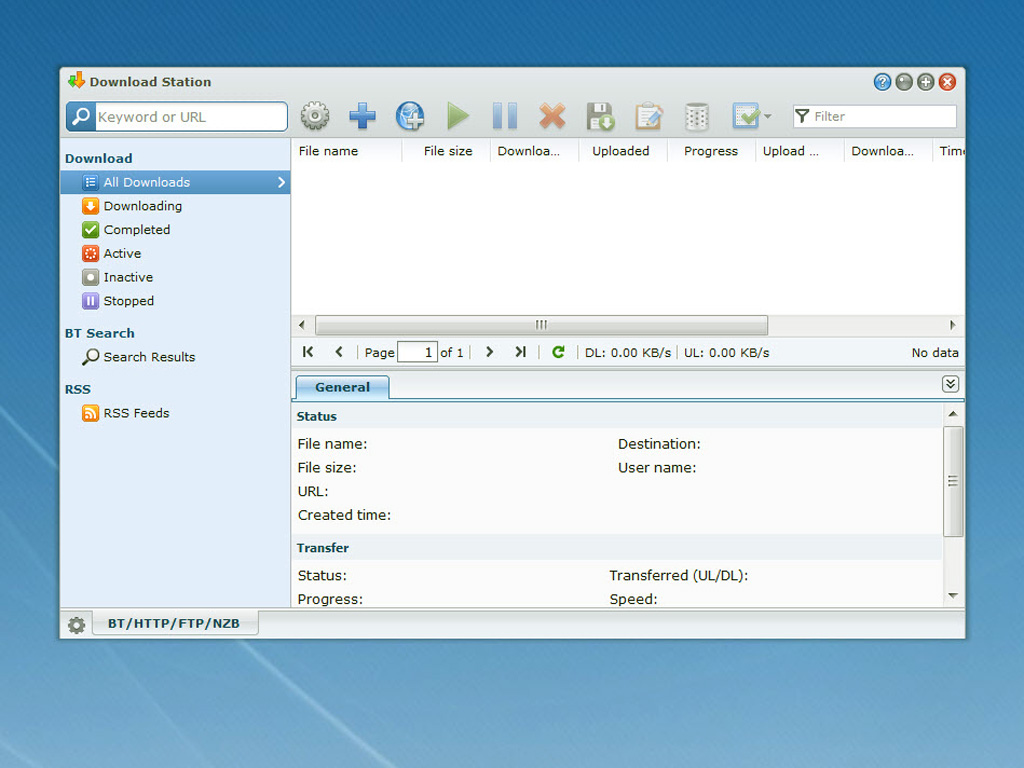
Task: Click the gray Inactive icon
Action: (91, 277)
